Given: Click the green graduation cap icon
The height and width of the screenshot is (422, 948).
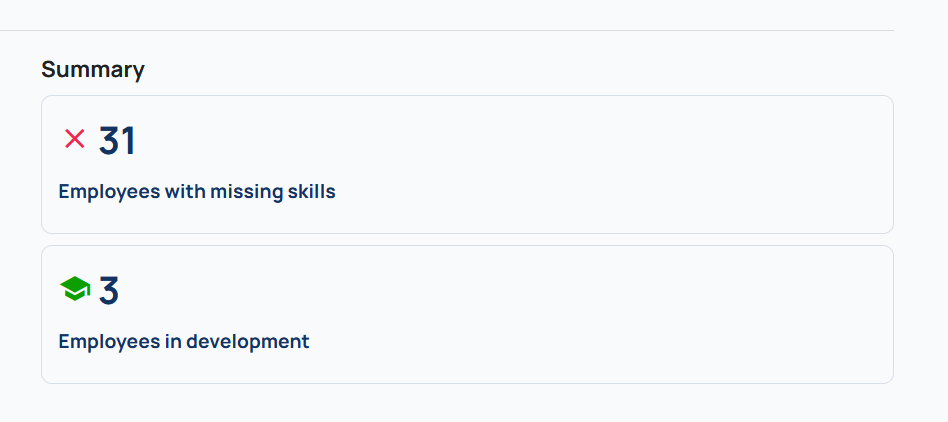Looking at the screenshot, I should click(x=75, y=288).
